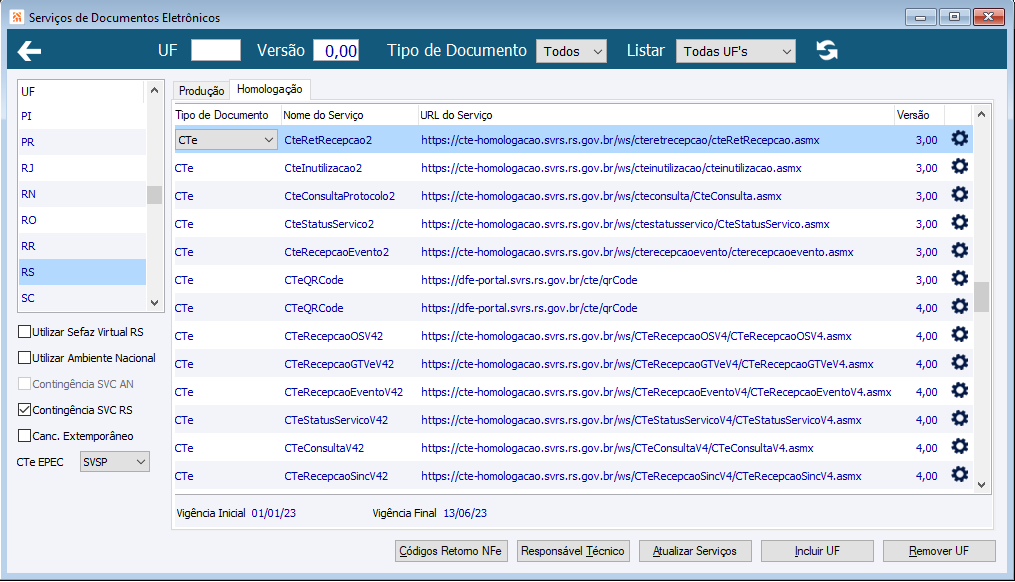Select RN in UF list
The height and width of the screenshot is (582, 1015).
click(82, 194)
